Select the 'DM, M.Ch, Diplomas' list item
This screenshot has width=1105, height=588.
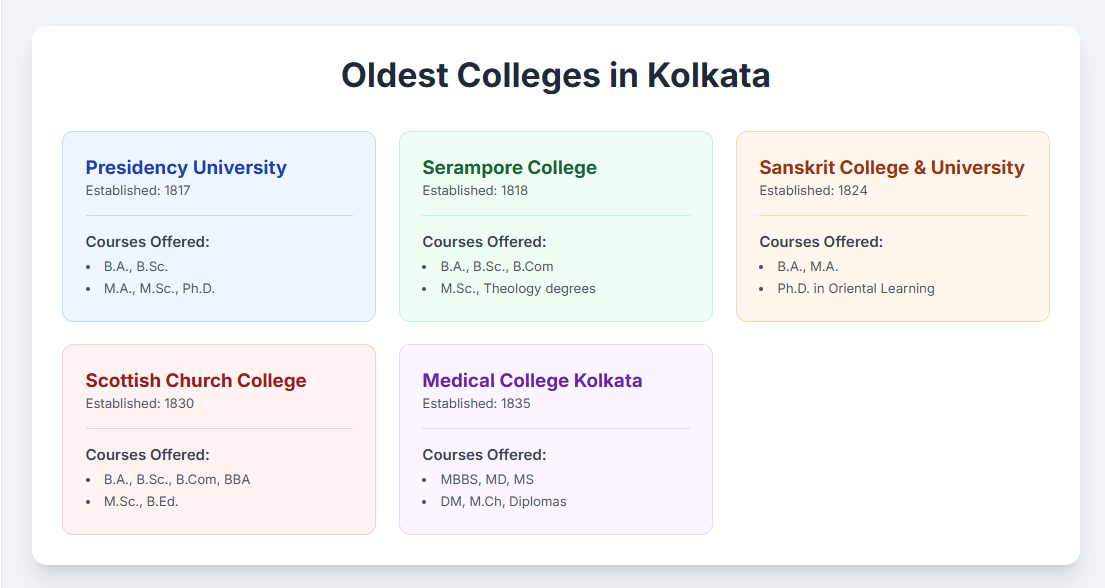[503, 501]
